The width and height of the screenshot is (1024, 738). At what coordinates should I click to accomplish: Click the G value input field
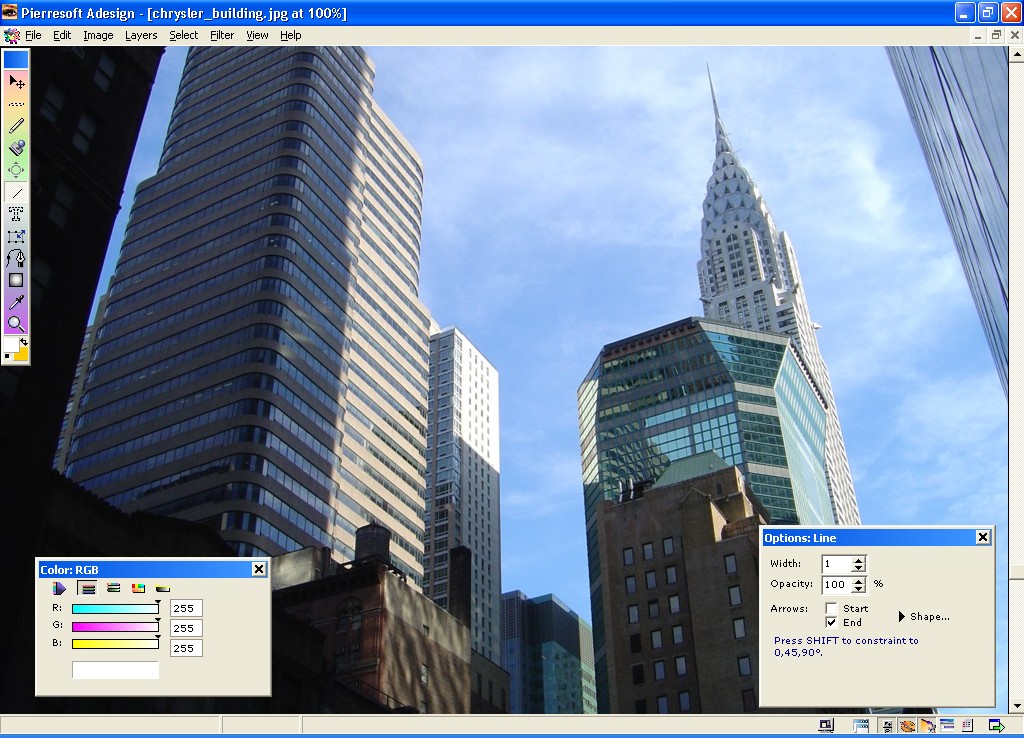pos(186,628)
